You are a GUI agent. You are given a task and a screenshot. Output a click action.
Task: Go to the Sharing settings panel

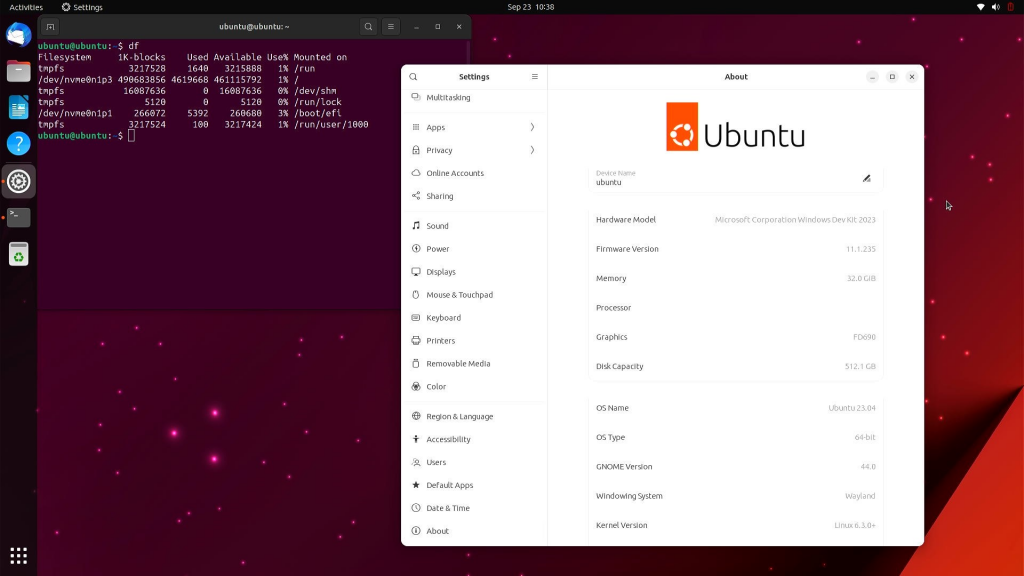474,196
